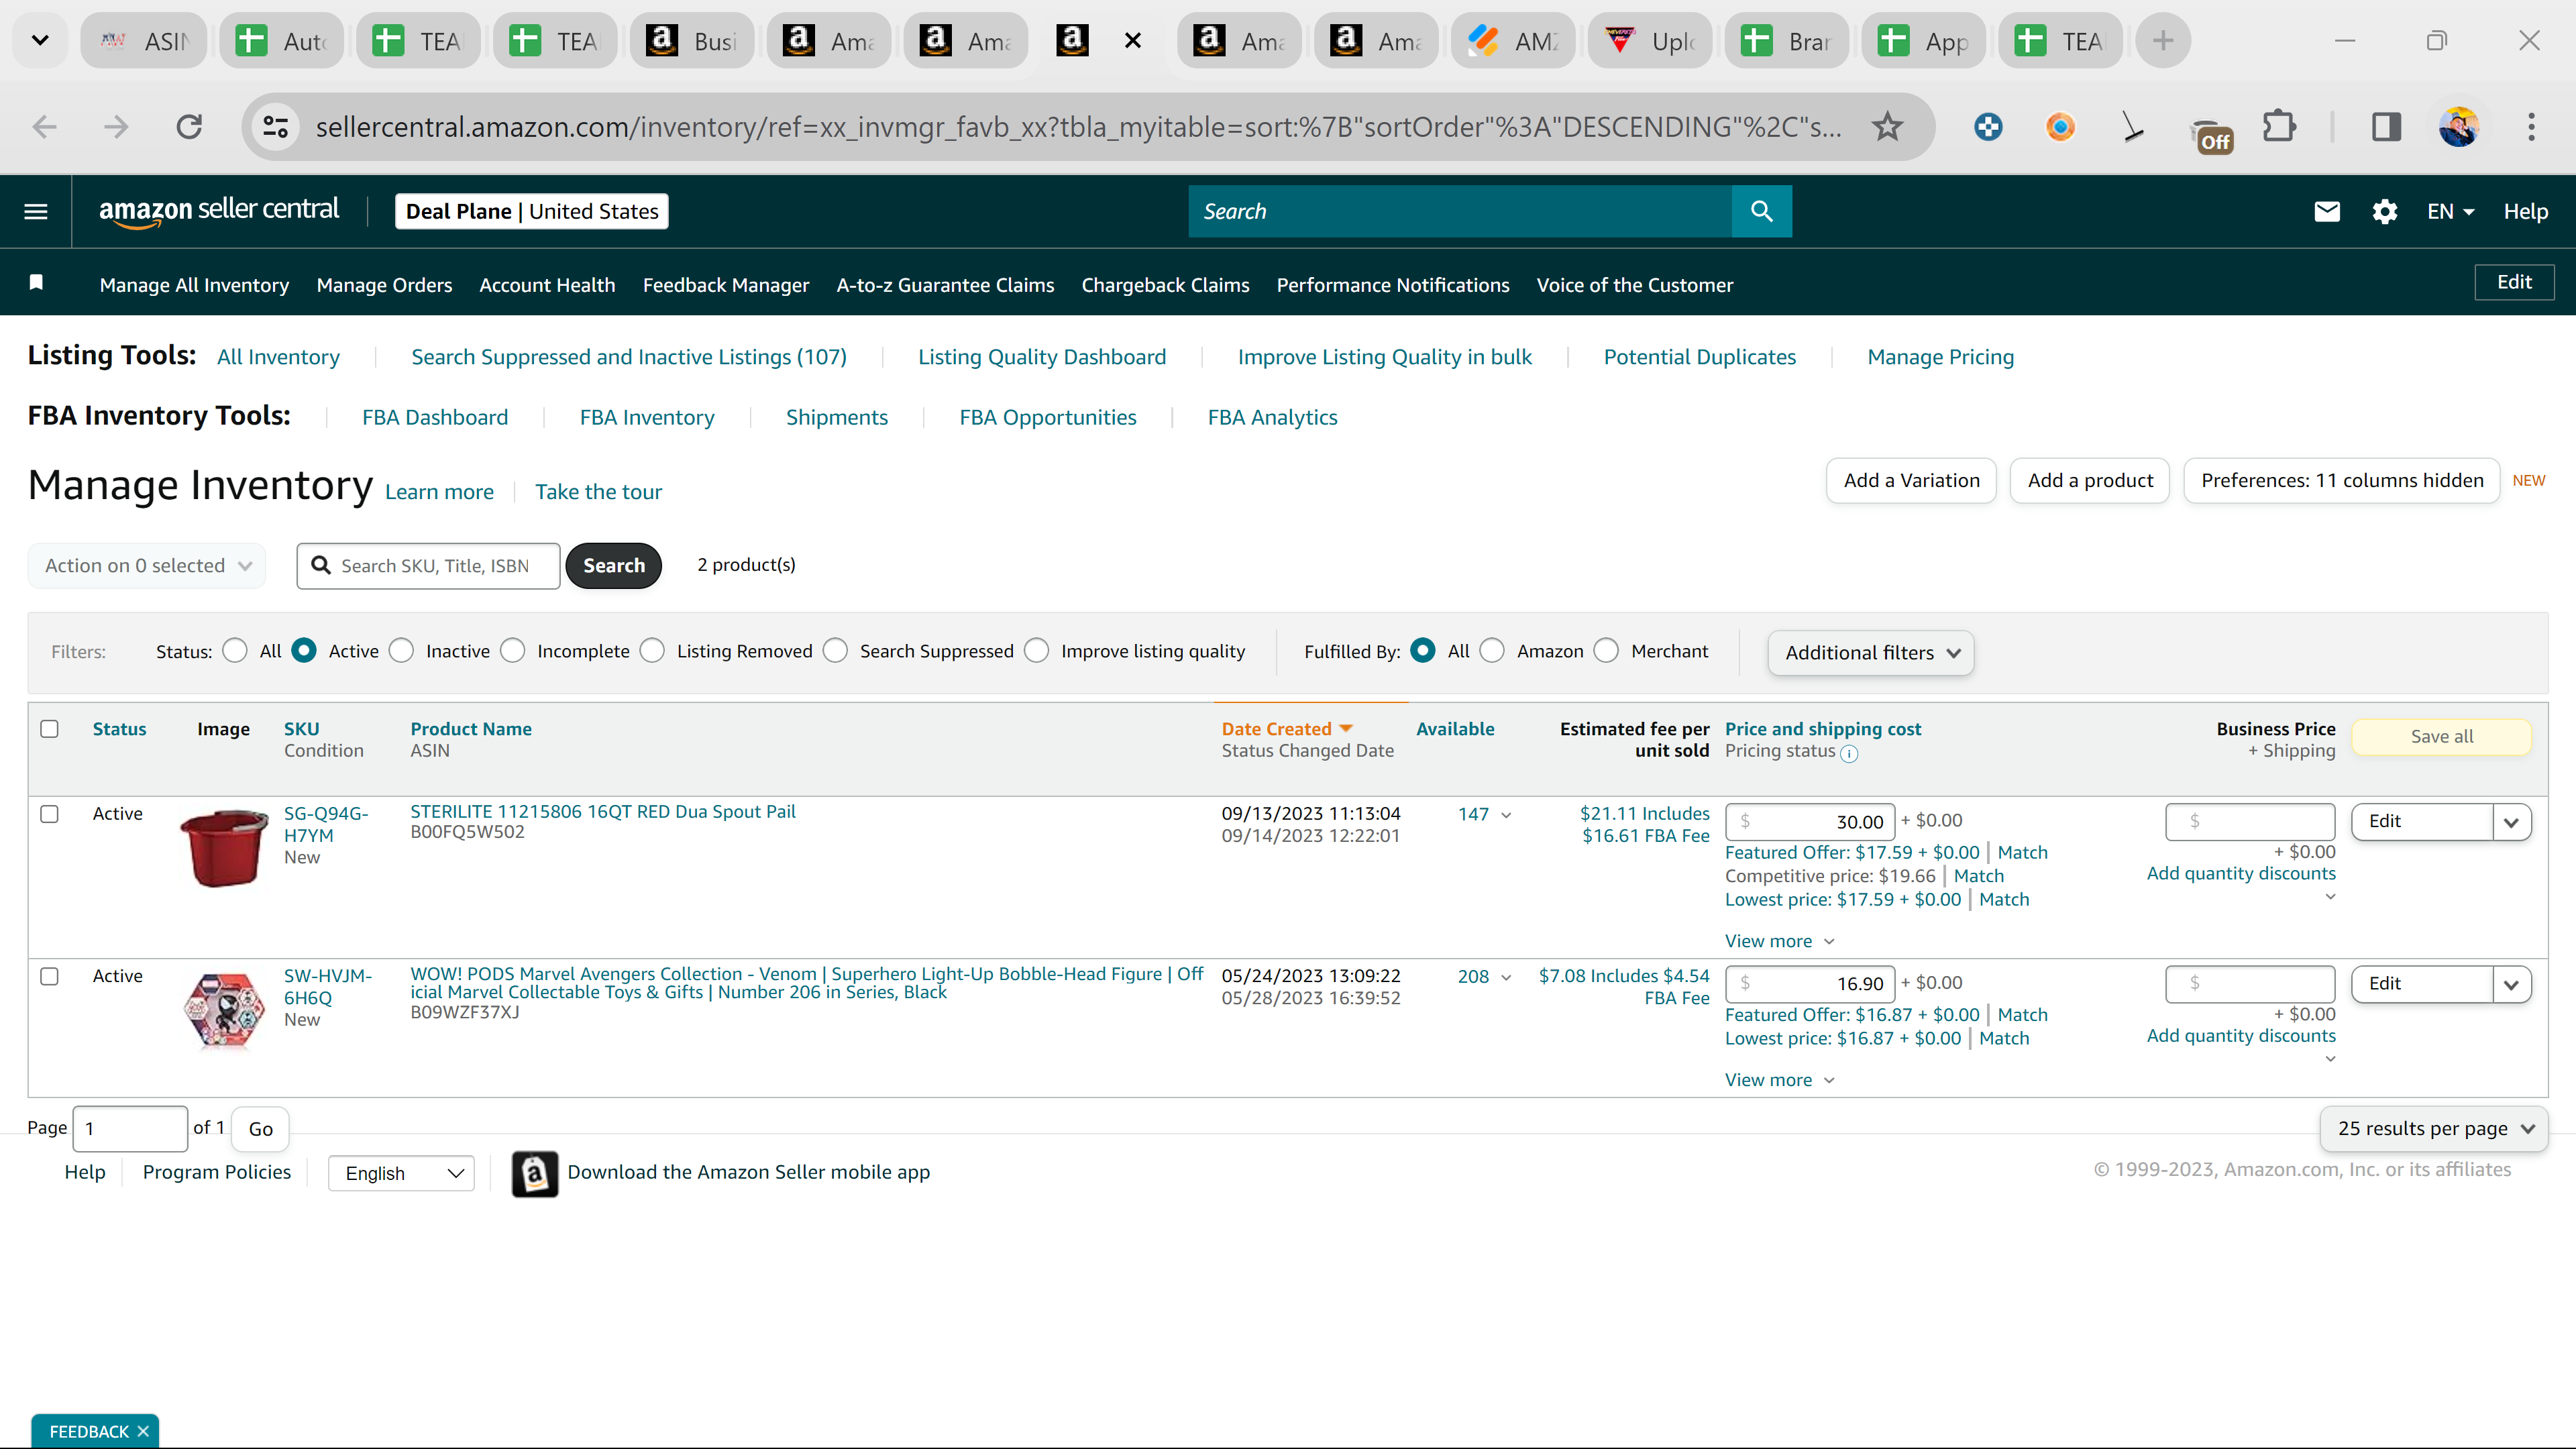Open the Chrome three-dot menu

(x=2531, y=127)
